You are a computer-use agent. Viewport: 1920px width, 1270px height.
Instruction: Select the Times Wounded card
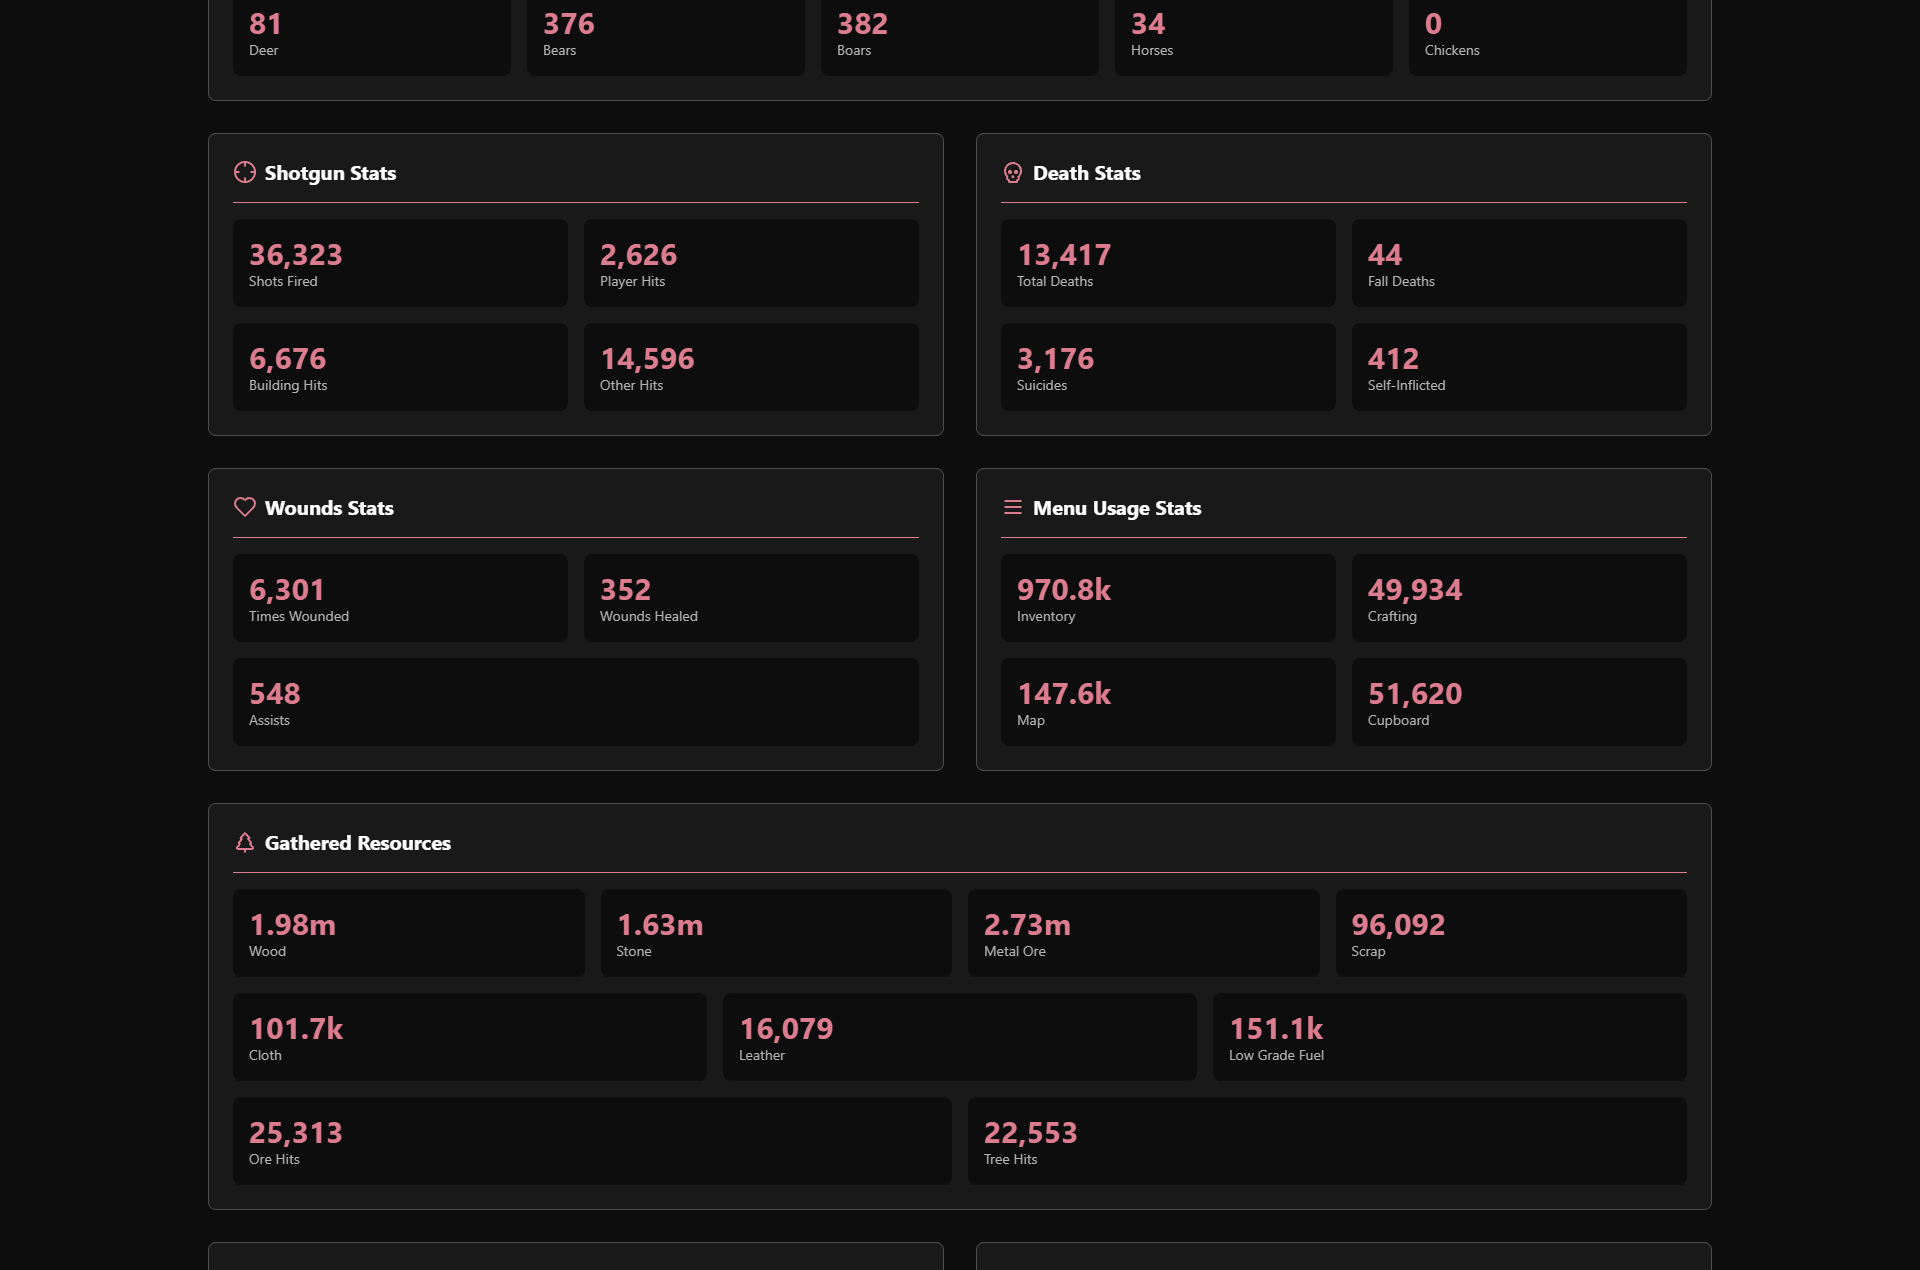pyautogui.click(x=400, y=598)
